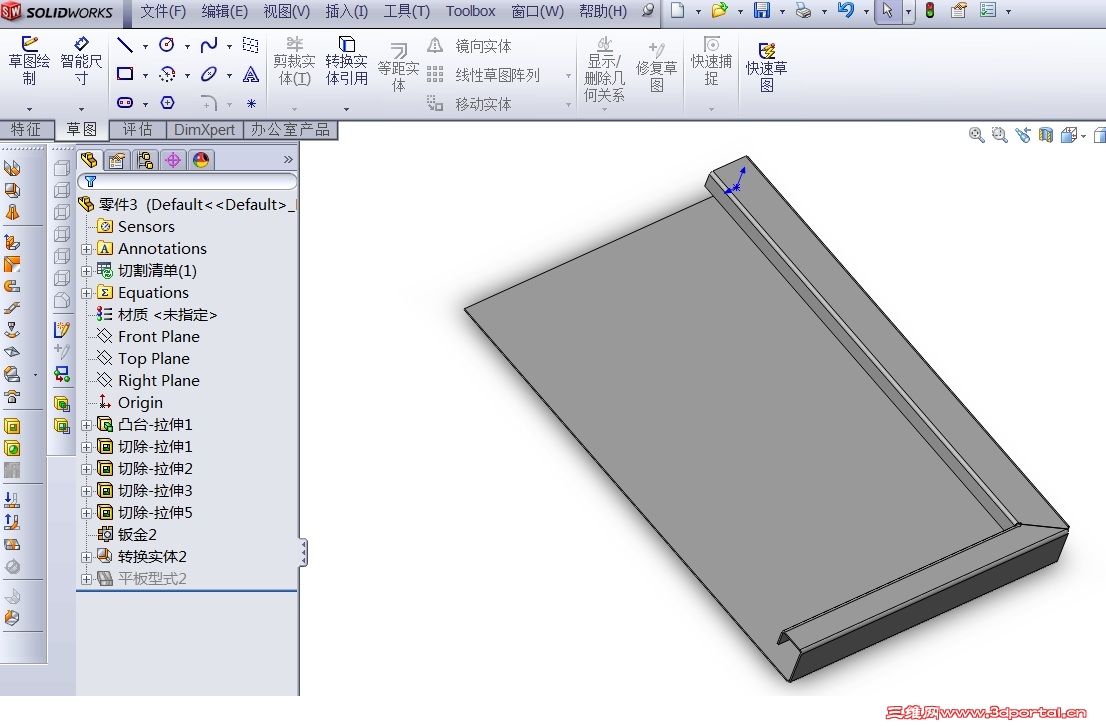Open the 文件(F) menu
This screenshot has height=726, width=1106.
(x=163, y=11)
